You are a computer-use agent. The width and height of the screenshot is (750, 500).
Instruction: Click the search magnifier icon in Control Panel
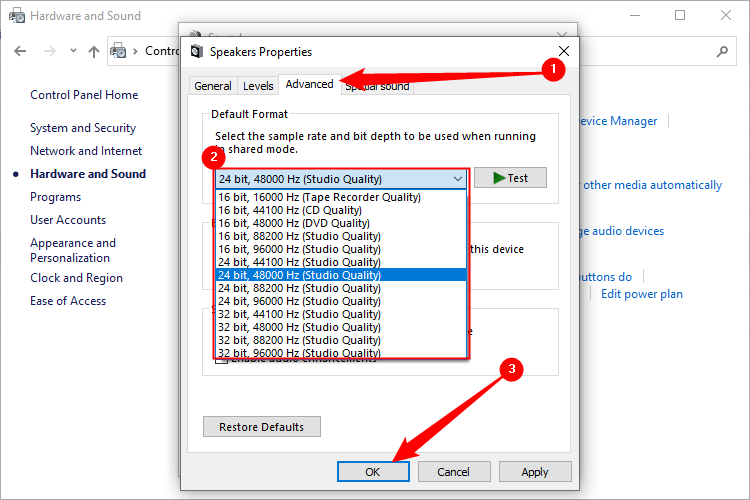tap(722, 51)
